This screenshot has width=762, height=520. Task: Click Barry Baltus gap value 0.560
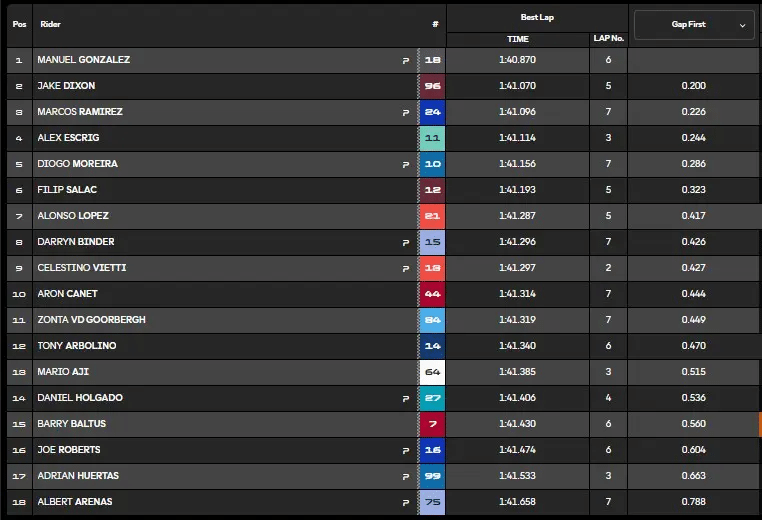[694, 424]
